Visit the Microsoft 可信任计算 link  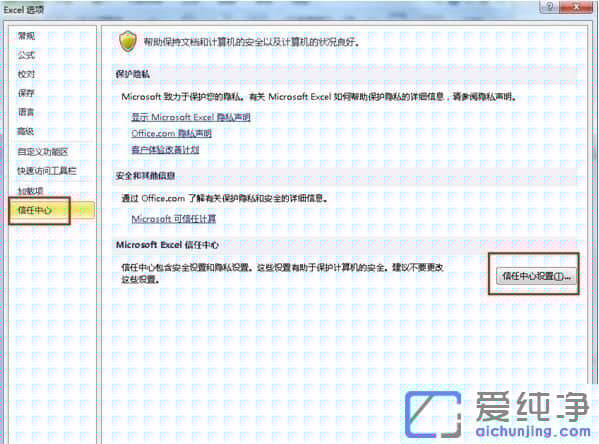pyautogui.click(x=174, y=219)
